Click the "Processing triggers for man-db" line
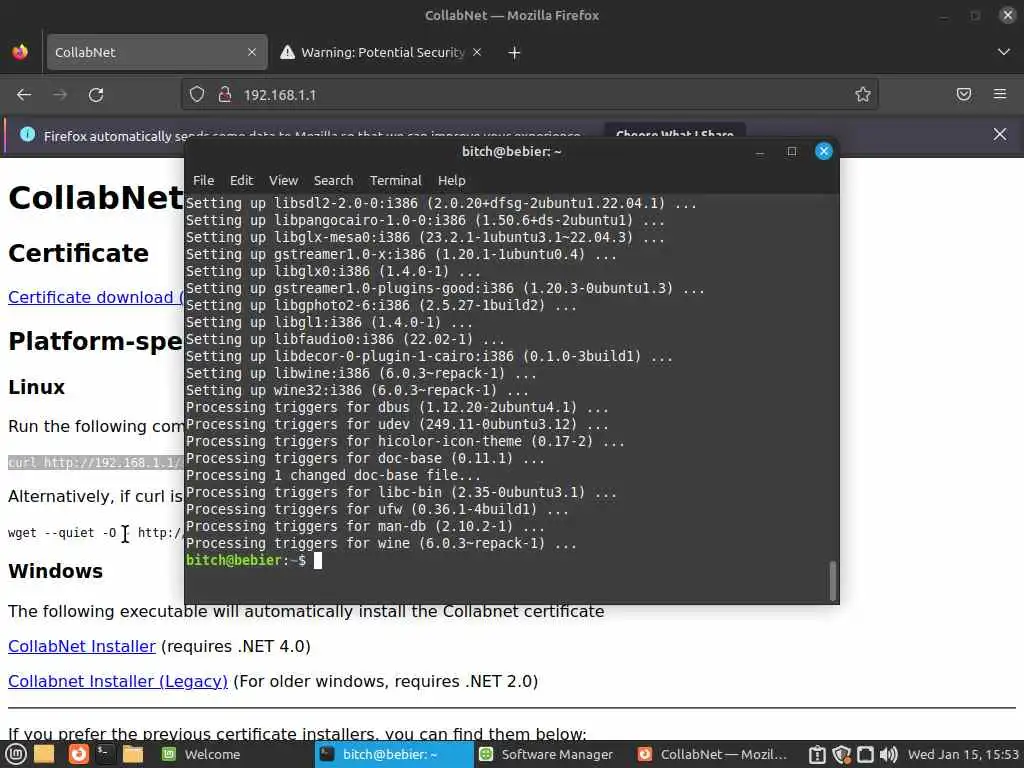Viewport: 1024px width, 768px height. 365,526
